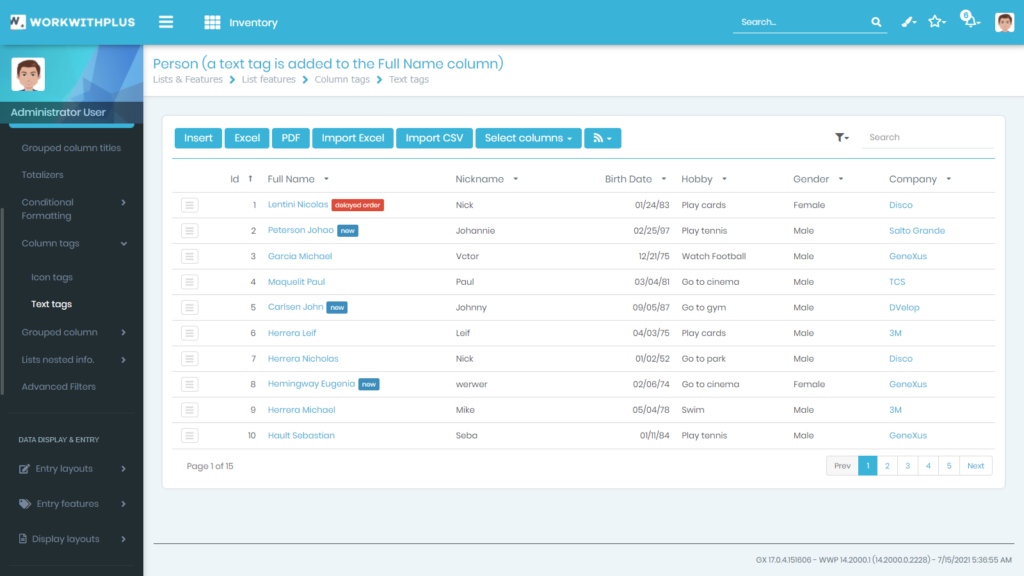
Task: Click the Entry features tag icon
Action: coord(25,504)
